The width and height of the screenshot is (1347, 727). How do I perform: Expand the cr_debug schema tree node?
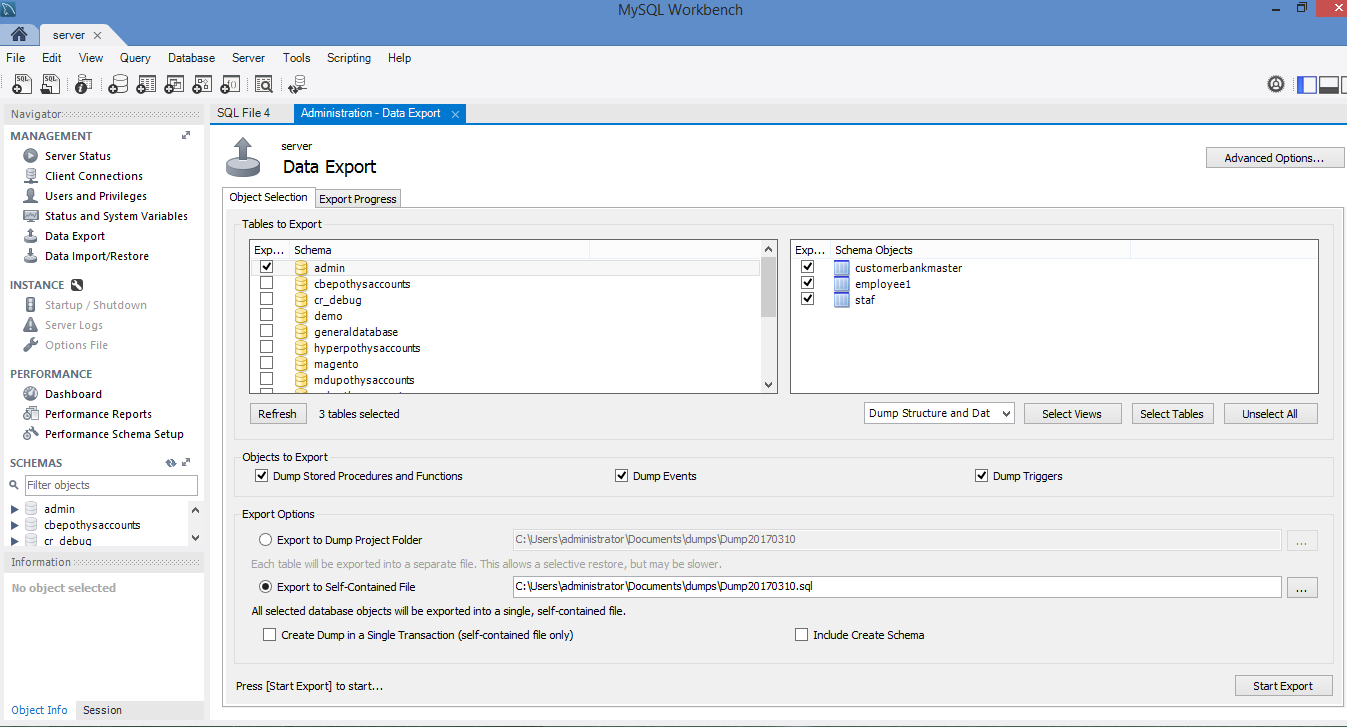14,541
